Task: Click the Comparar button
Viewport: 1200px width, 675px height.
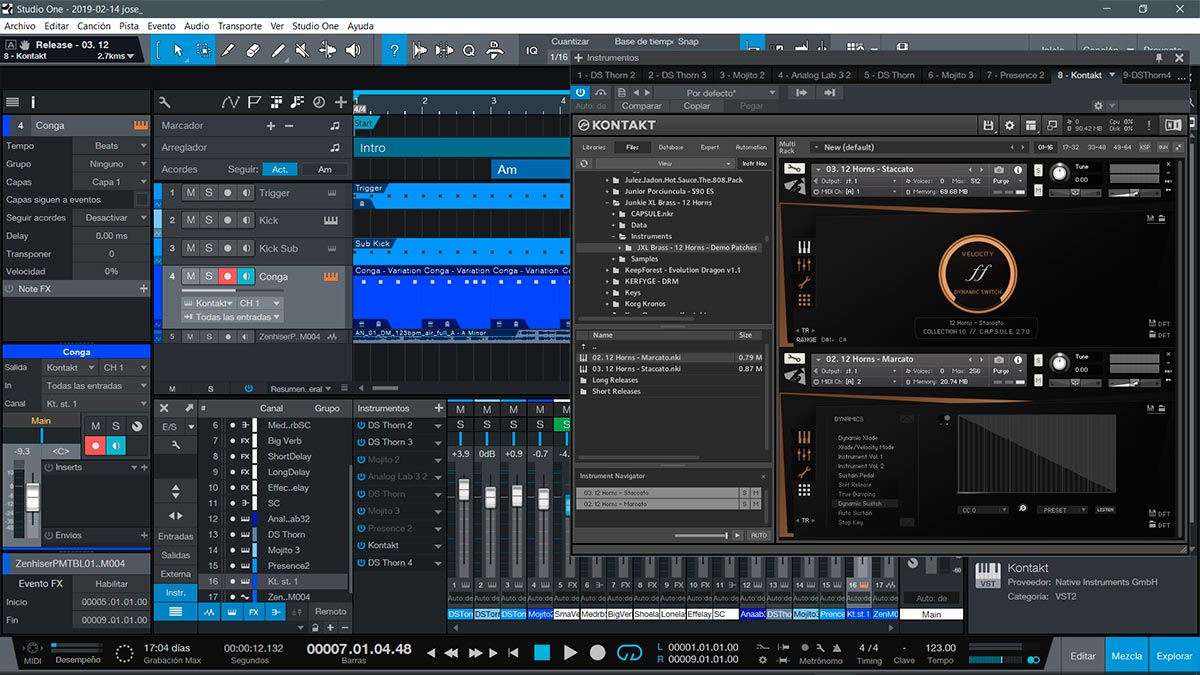Action: pos(642,106)
